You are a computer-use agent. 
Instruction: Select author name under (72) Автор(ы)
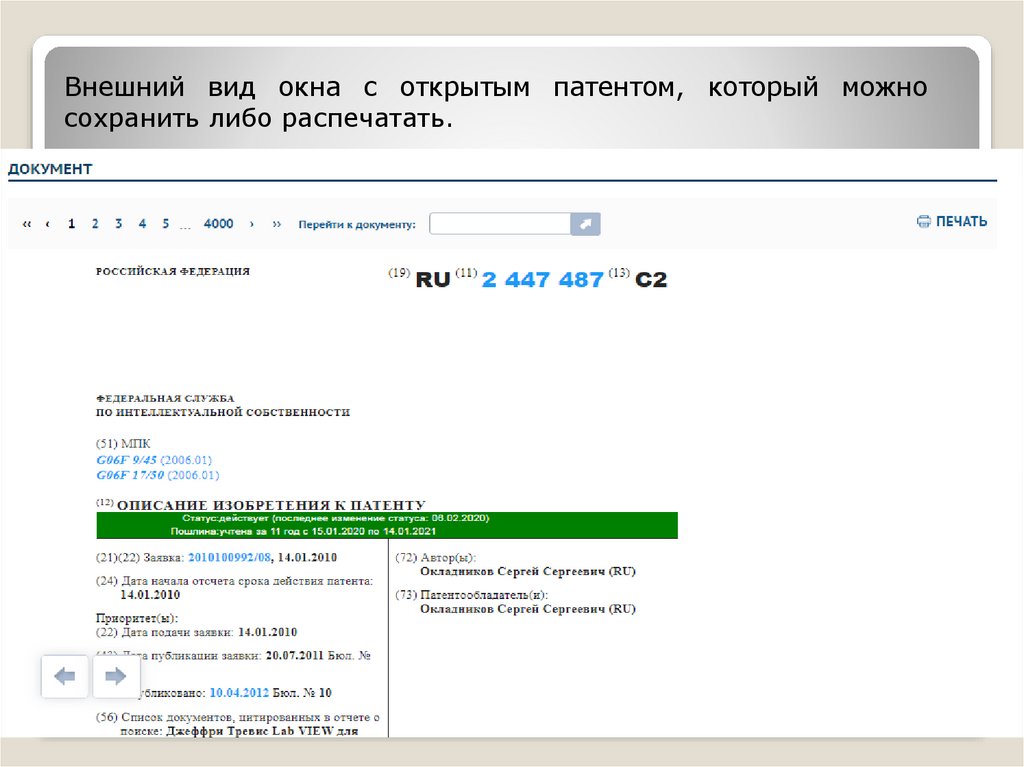pyautogui.click(x=528, y=572)
